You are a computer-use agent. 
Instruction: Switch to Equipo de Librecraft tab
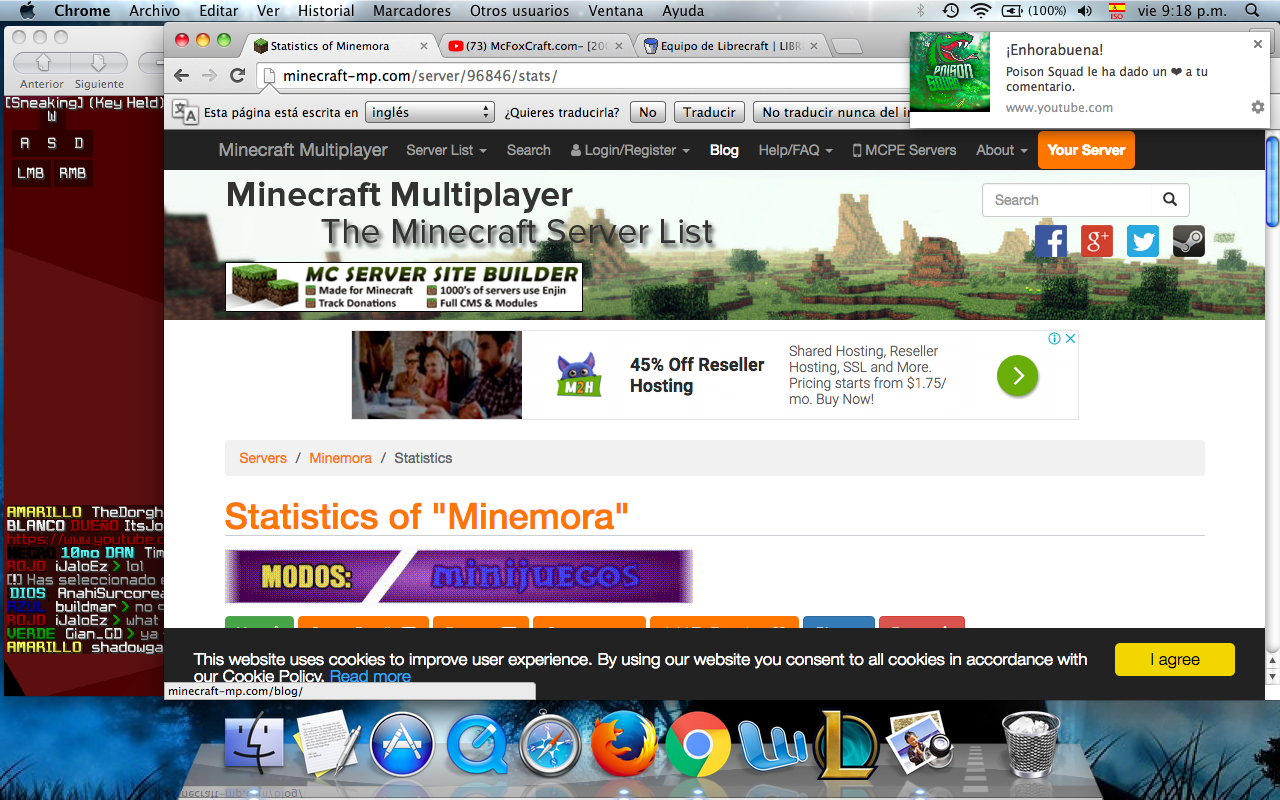point(731,46)
